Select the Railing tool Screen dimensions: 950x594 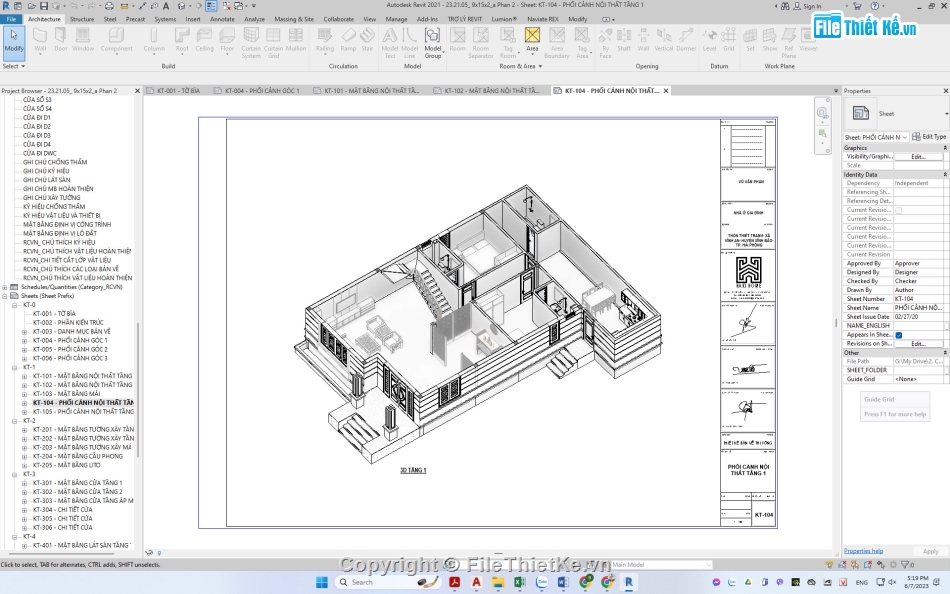325,41
